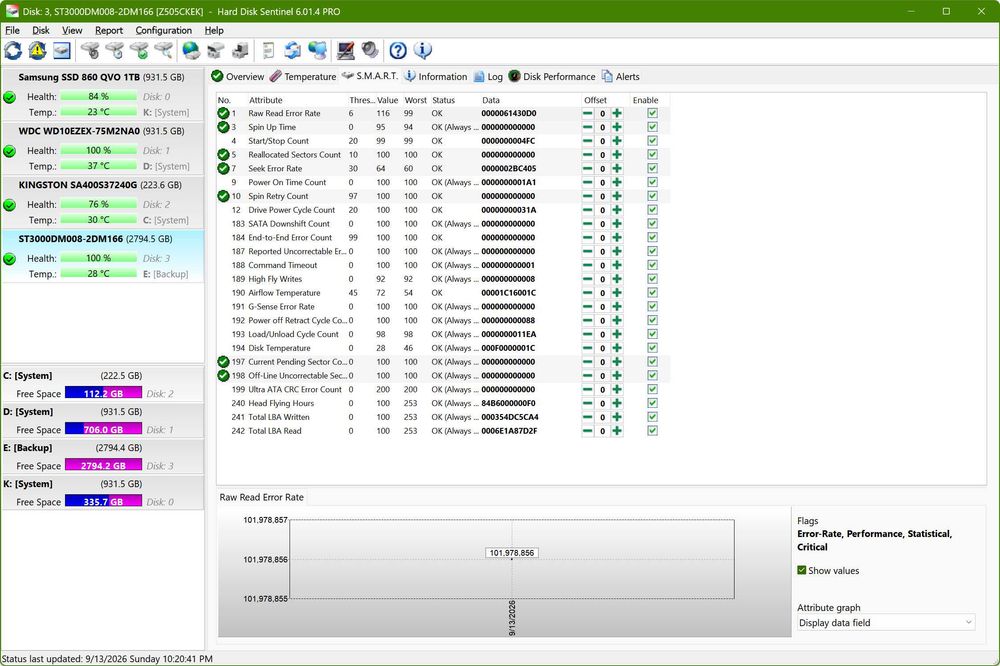Click green check icon on Spin Retry Count row
Viewport: 1000px width, 666px height.
(x=223, y=196)
